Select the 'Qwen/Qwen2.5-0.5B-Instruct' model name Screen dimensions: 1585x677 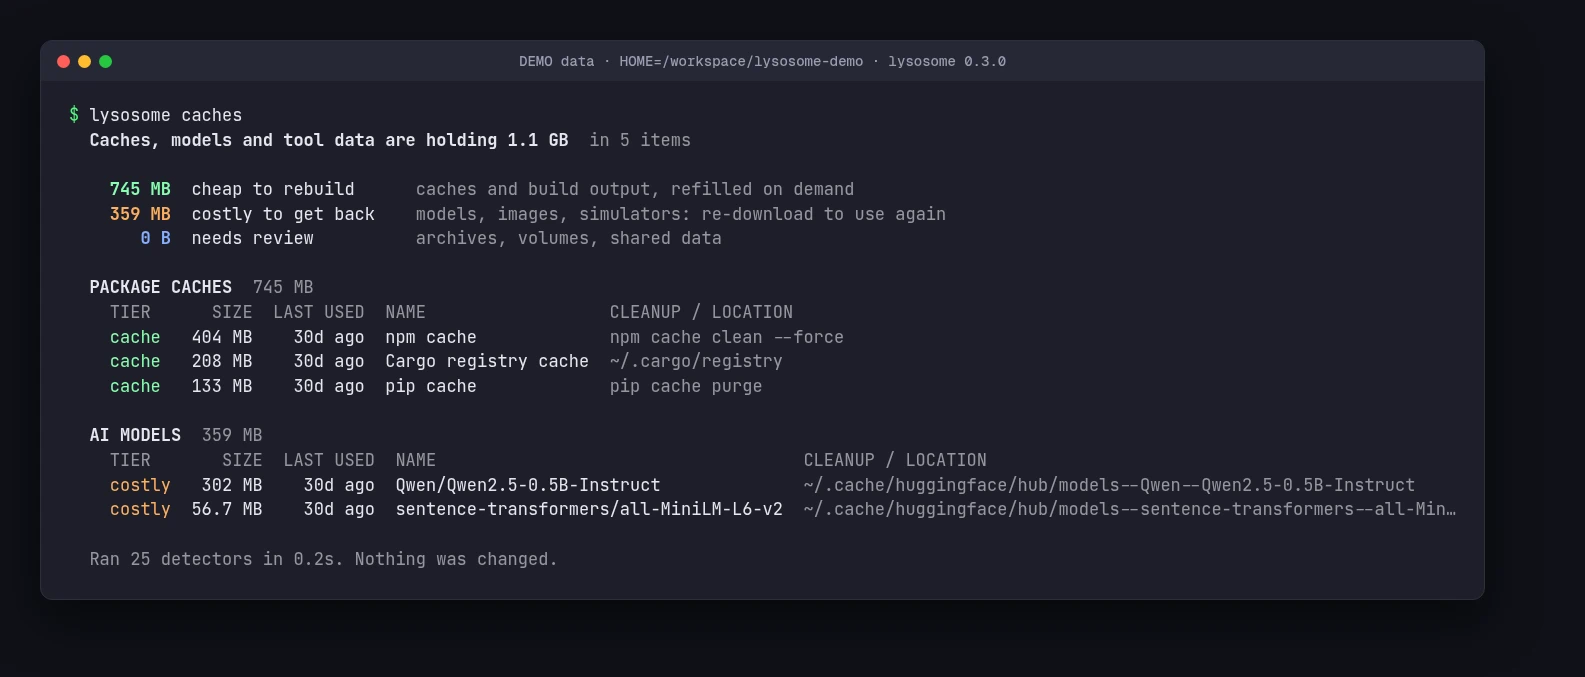coord(528,485)
